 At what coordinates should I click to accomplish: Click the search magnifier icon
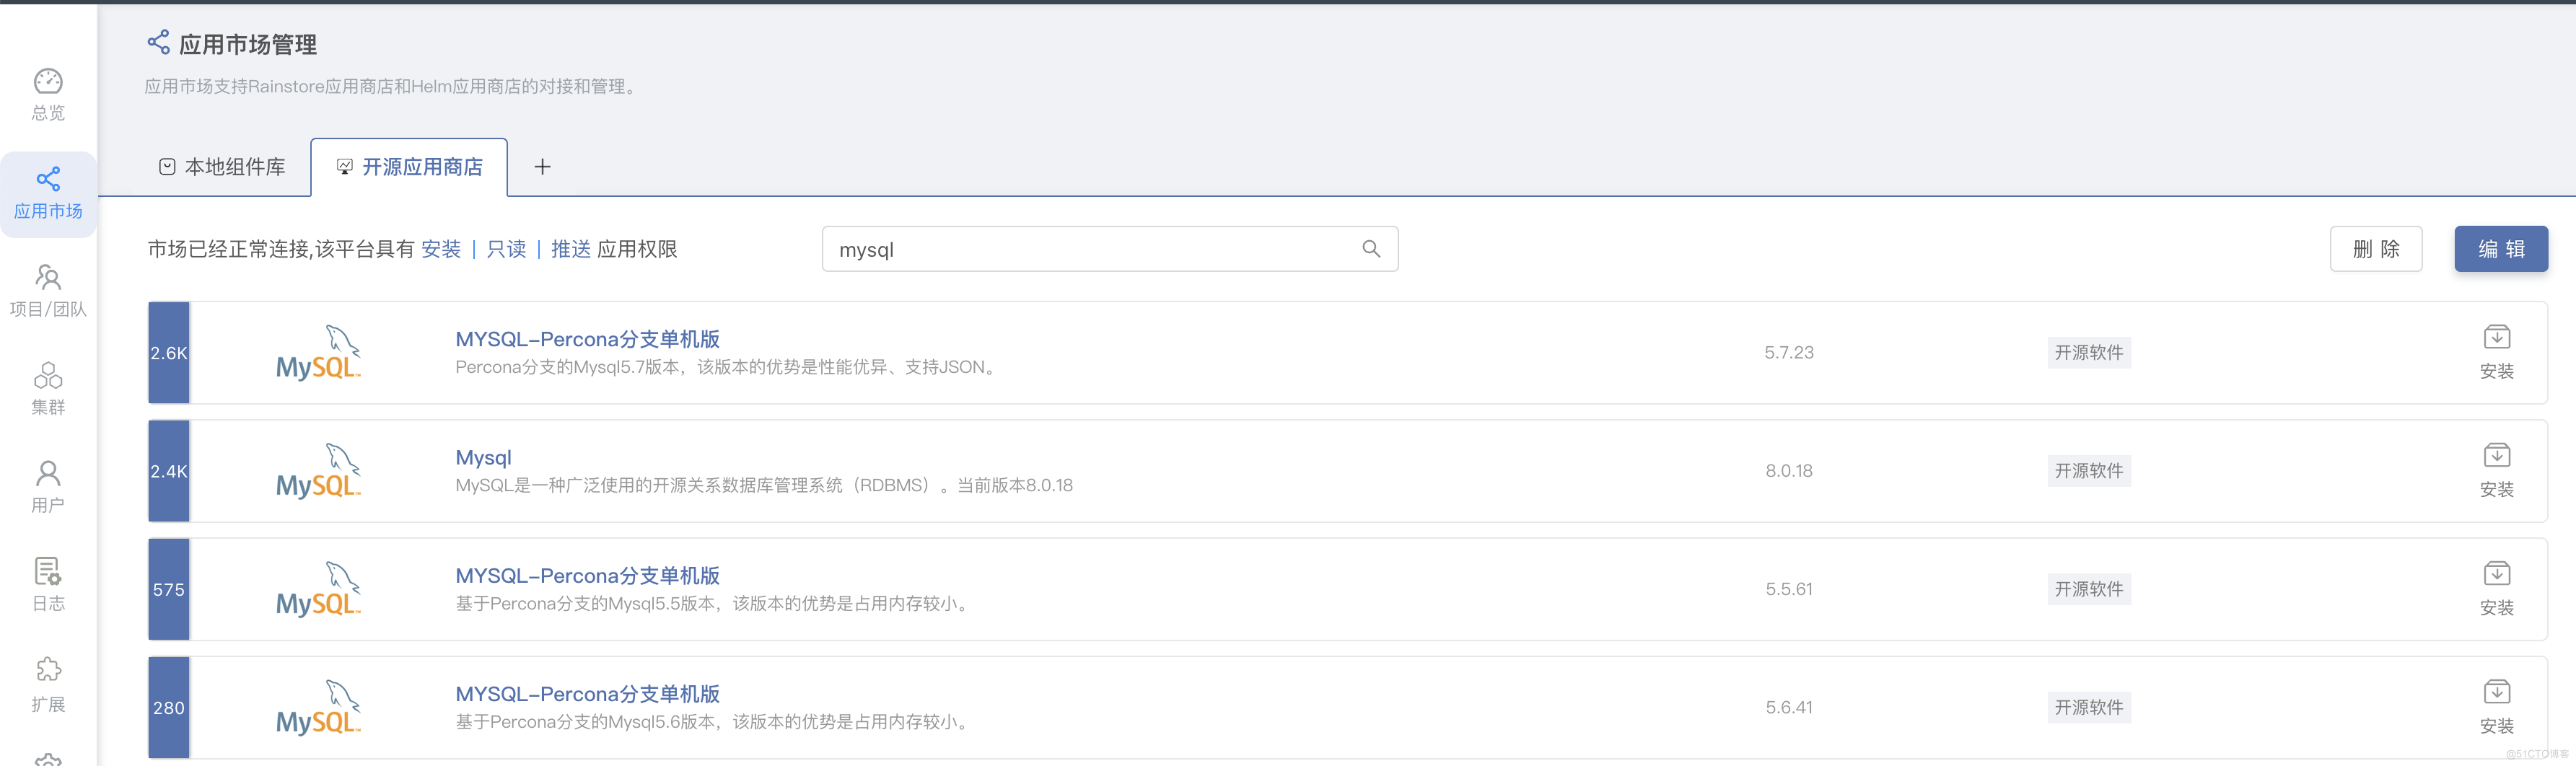(x=1371, y=249)
